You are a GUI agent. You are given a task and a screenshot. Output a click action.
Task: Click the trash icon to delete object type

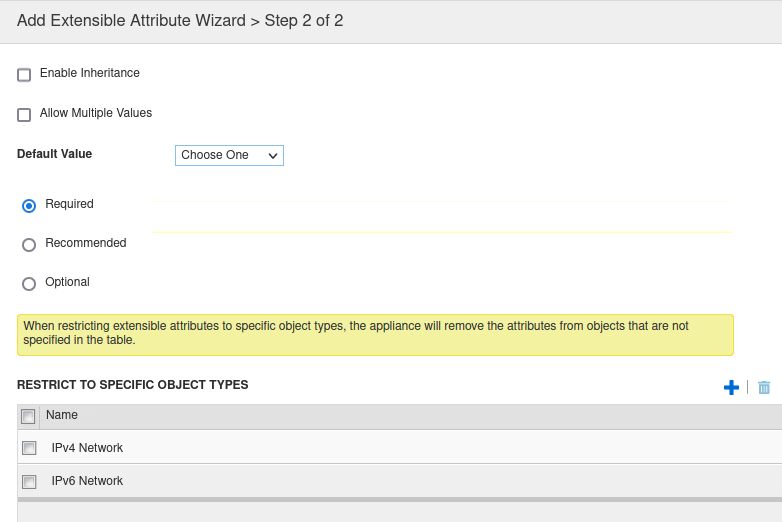pyautogui.click(x=764, y=387)
